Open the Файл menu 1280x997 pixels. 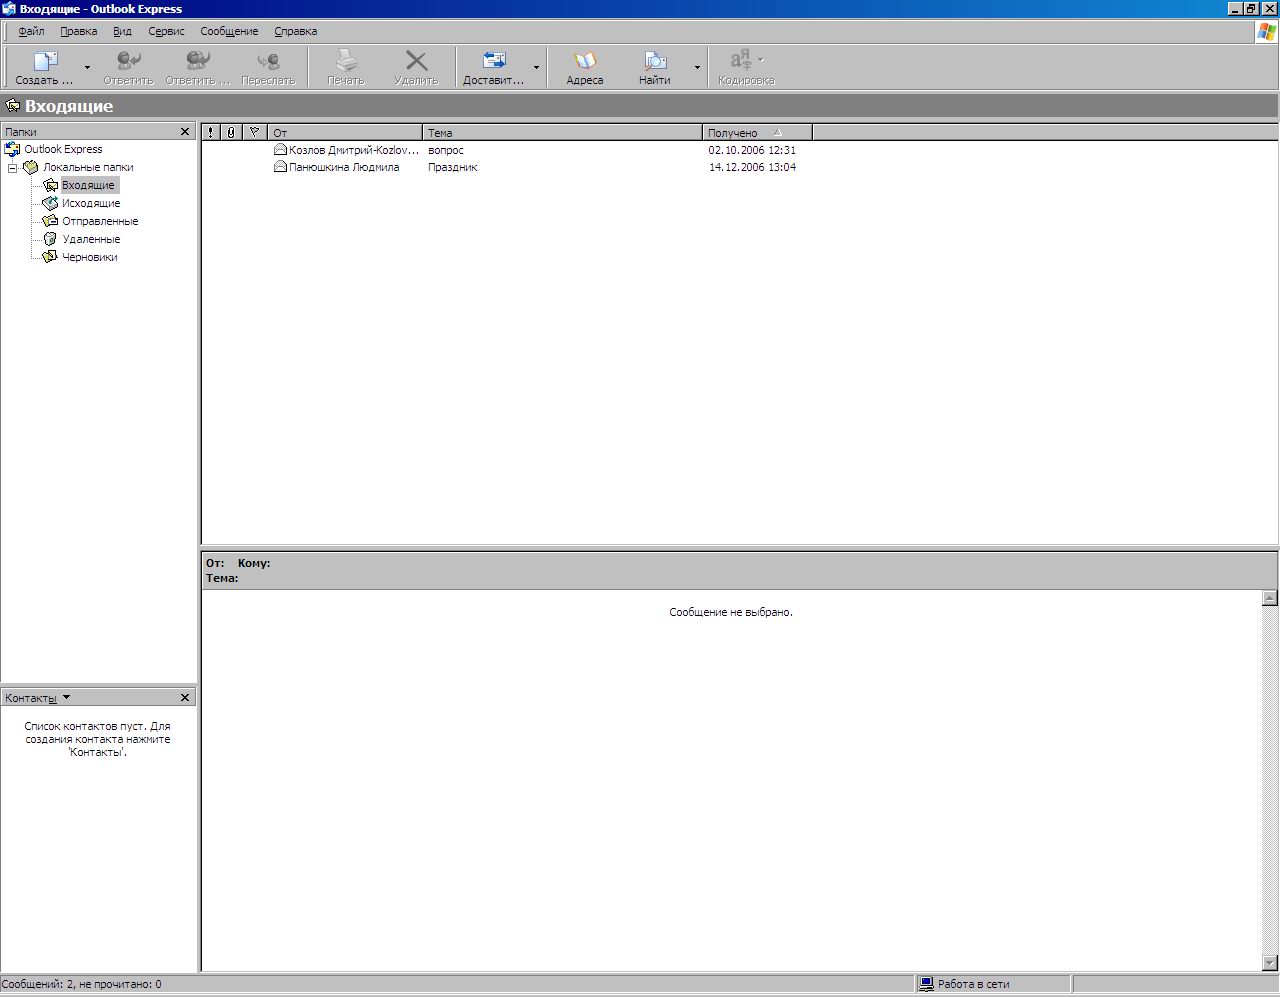coord(31,31)
